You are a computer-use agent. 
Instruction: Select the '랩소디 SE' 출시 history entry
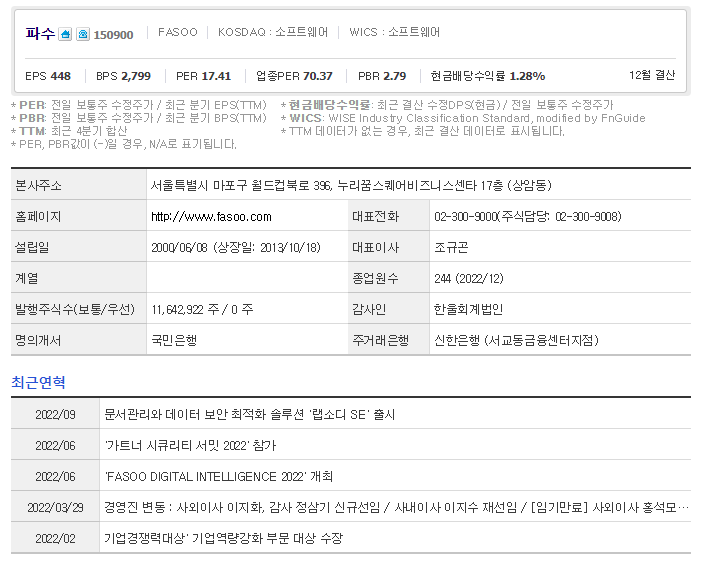[250, 414]
